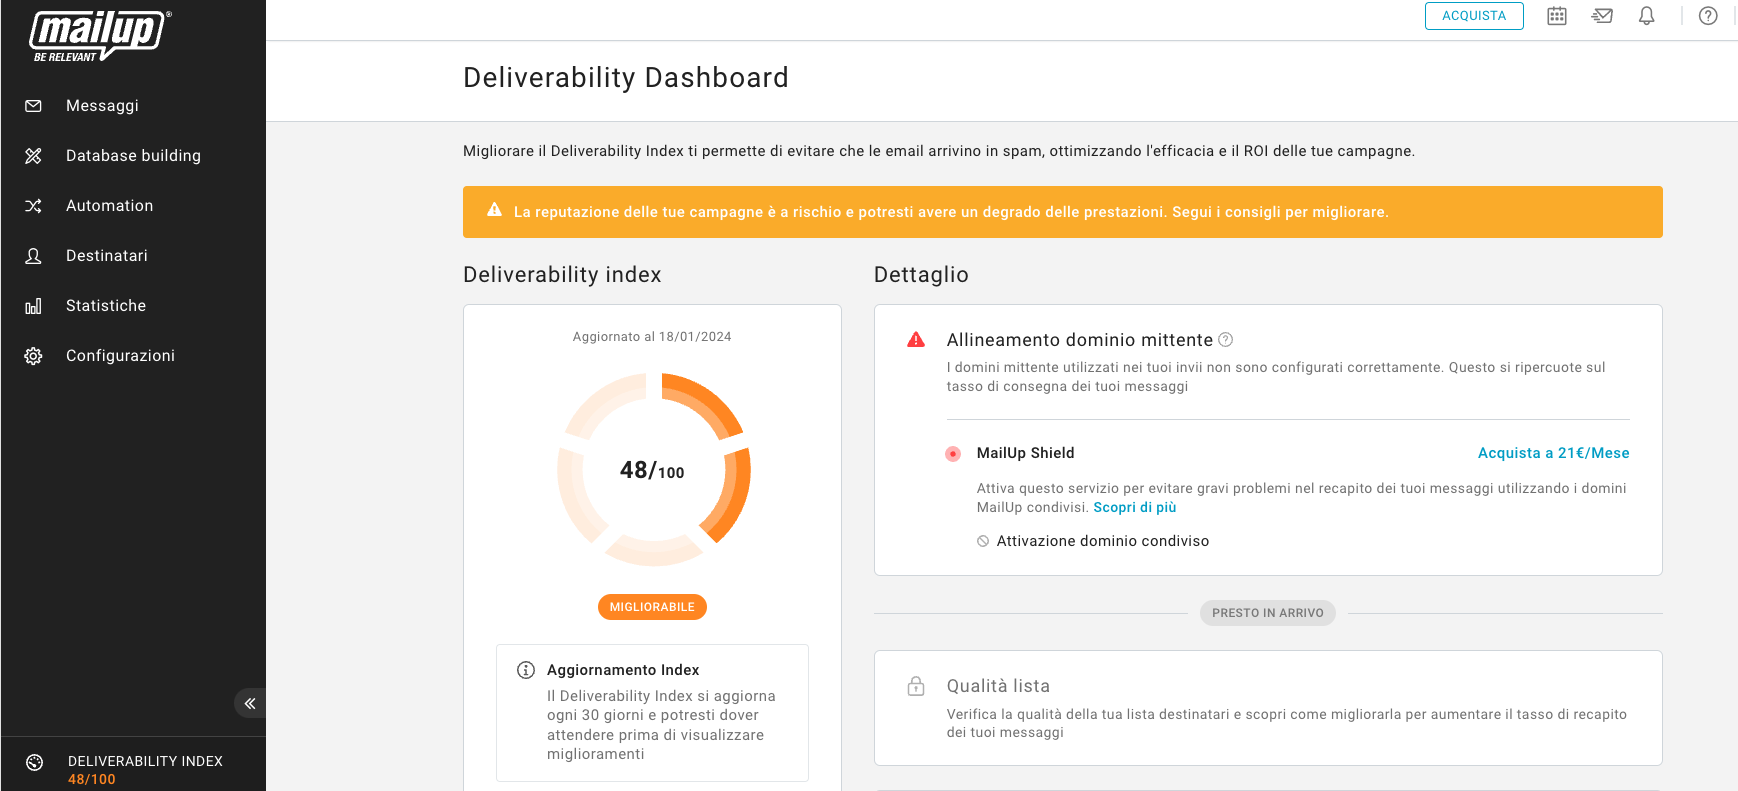
Task: Open the help question mark icon
Action: point(1707,16)
